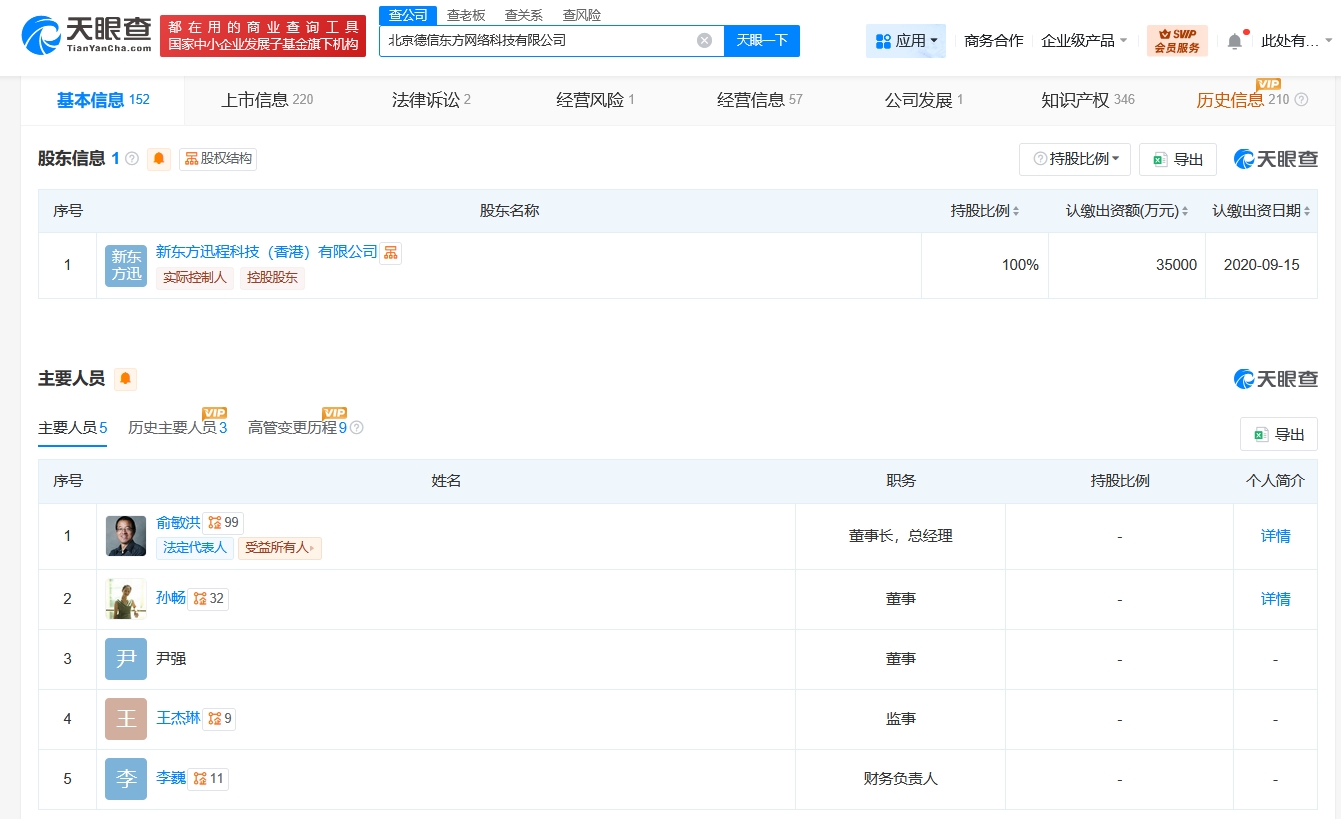Viewport: 1341px width, 819px height.
Task: Open 详情 link for 俞敏洪
Action: click(1275, 536)
